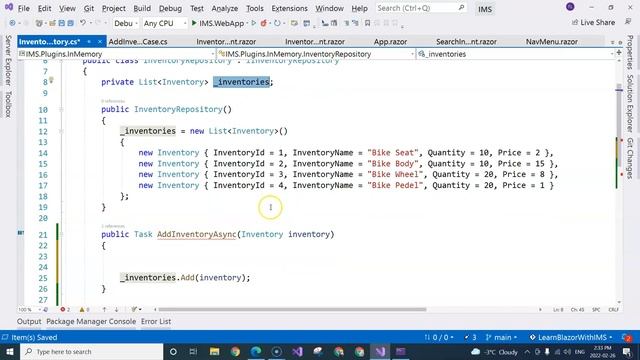
Task: Click the notifications bell in status bar
Action: click(627, 338)
